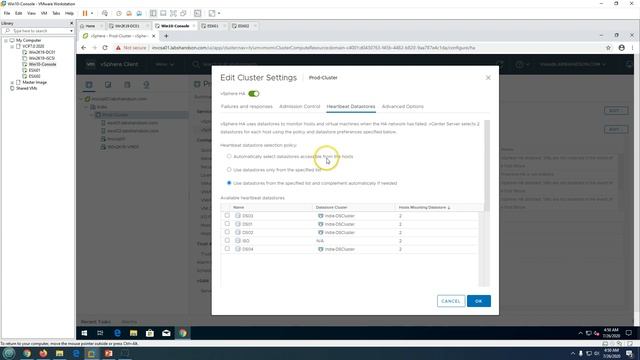Collapse the My Computer tree node

pos(6,40)
